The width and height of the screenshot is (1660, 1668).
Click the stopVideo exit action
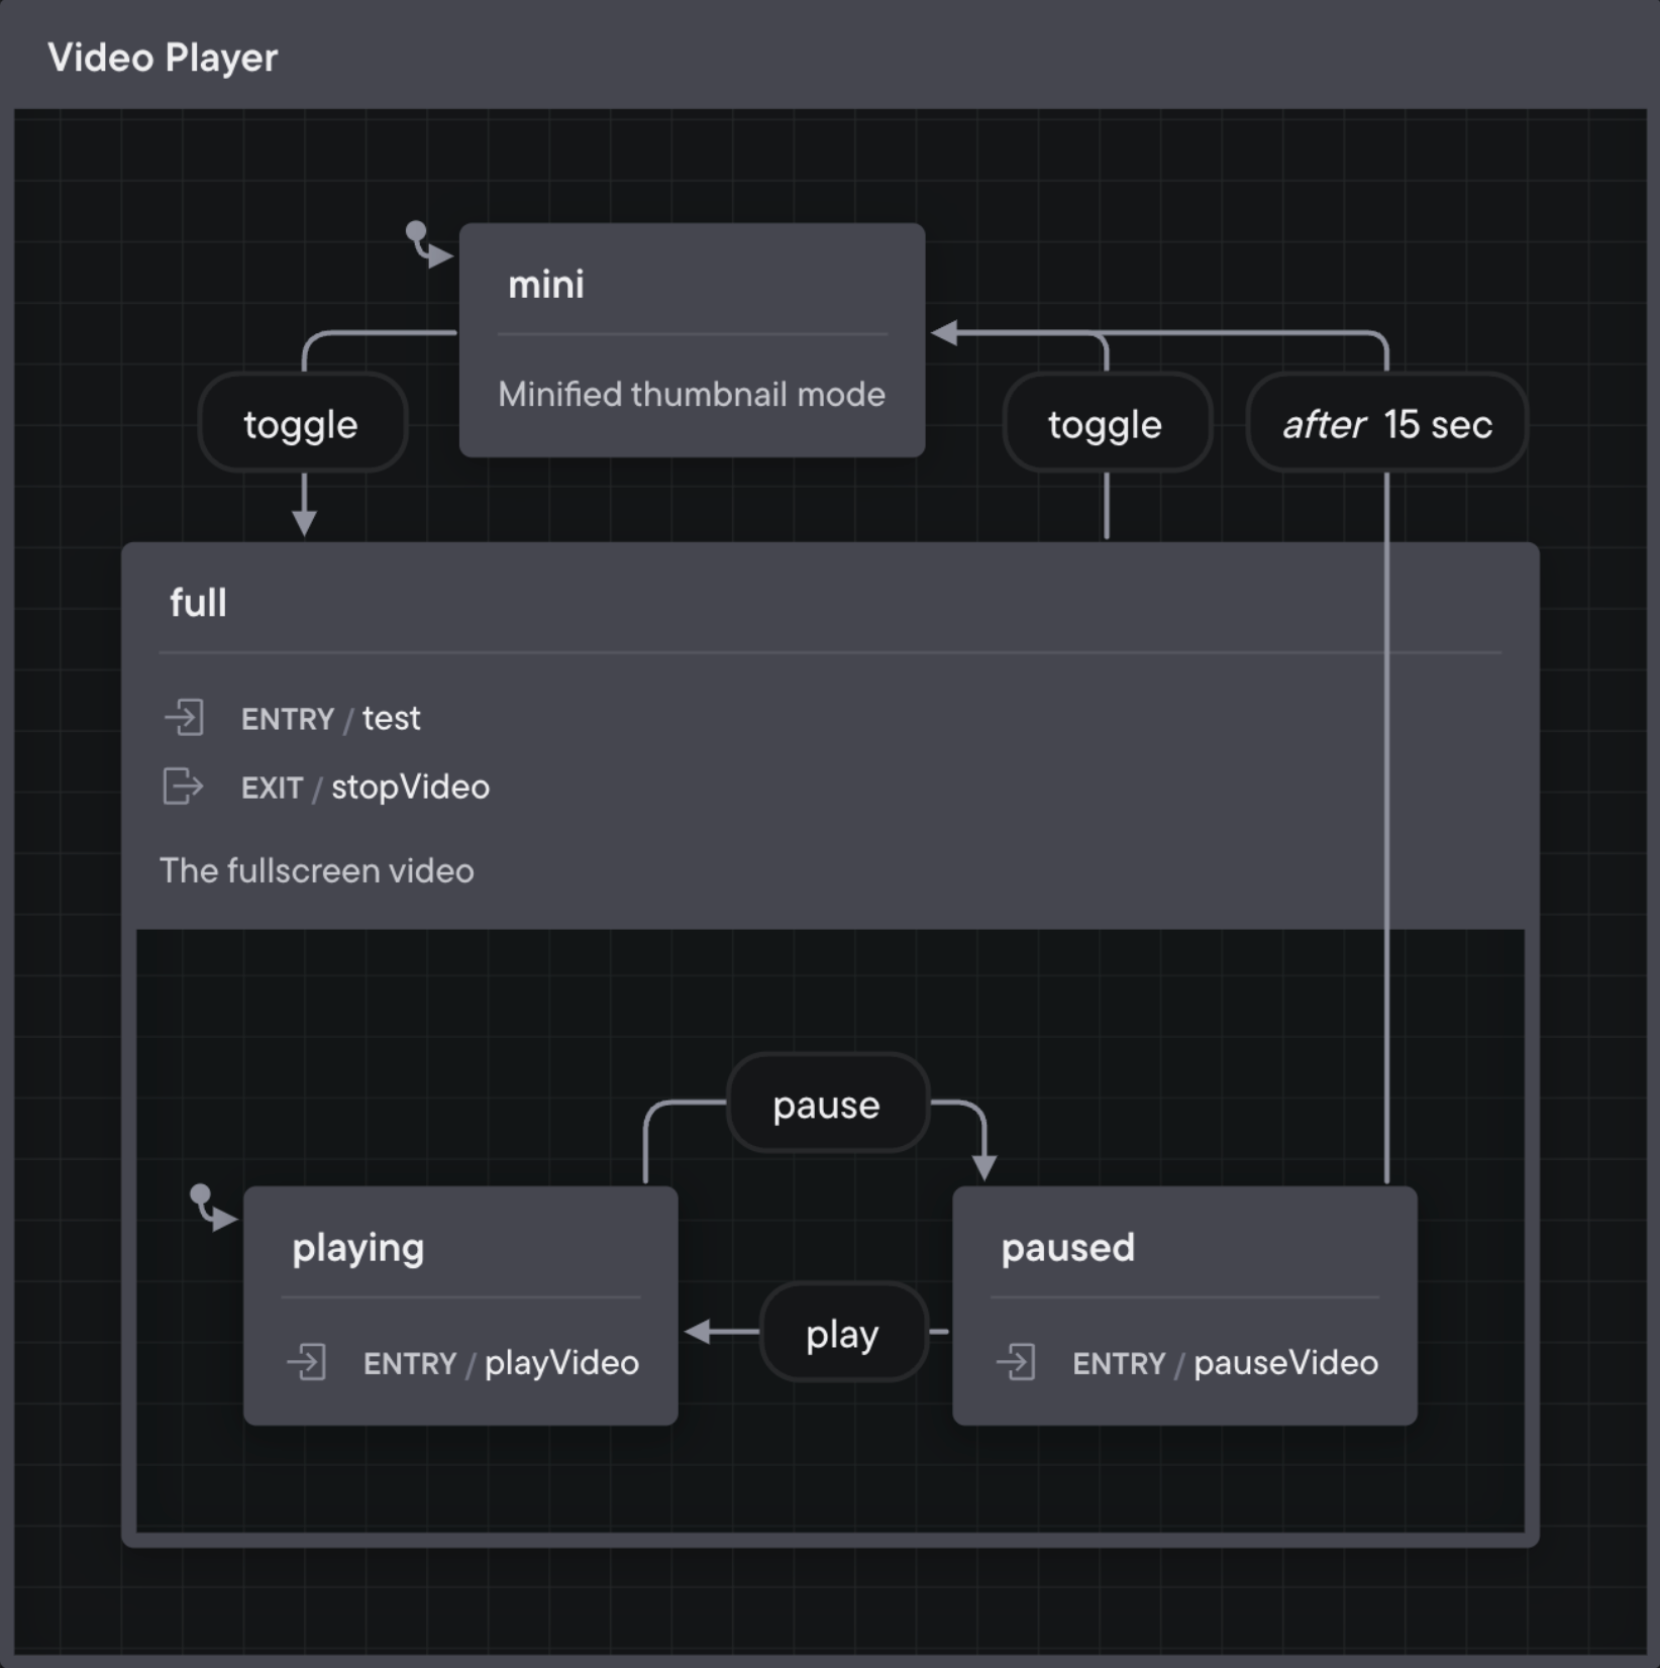[410, 787]
